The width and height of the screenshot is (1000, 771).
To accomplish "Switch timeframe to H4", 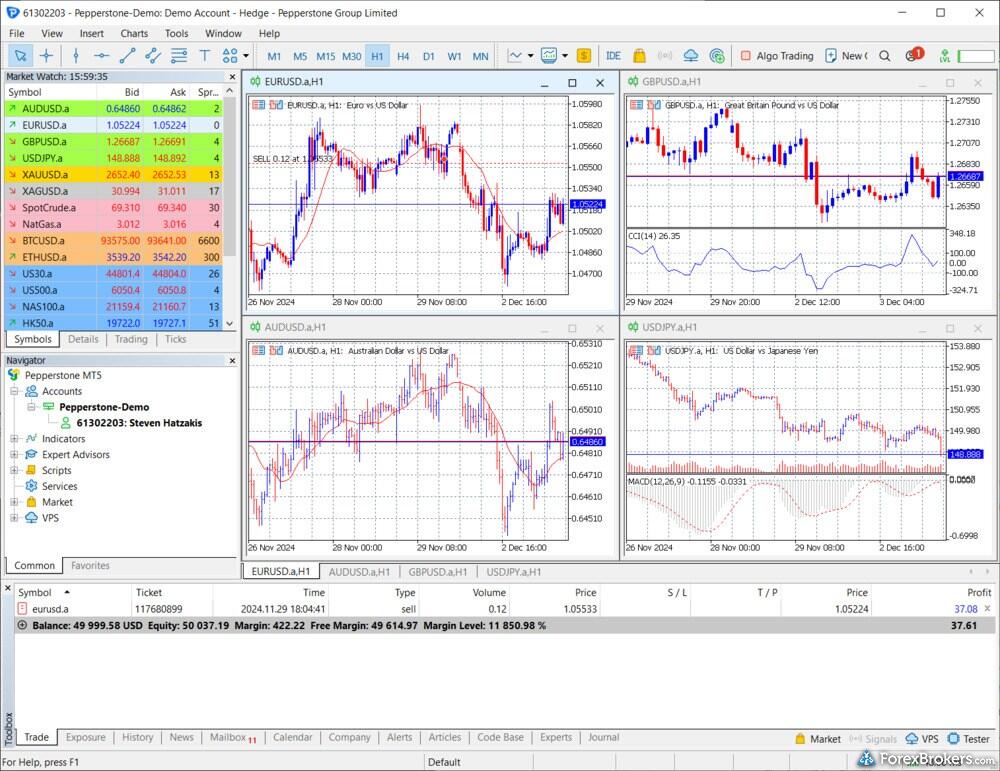I will 403,56.
